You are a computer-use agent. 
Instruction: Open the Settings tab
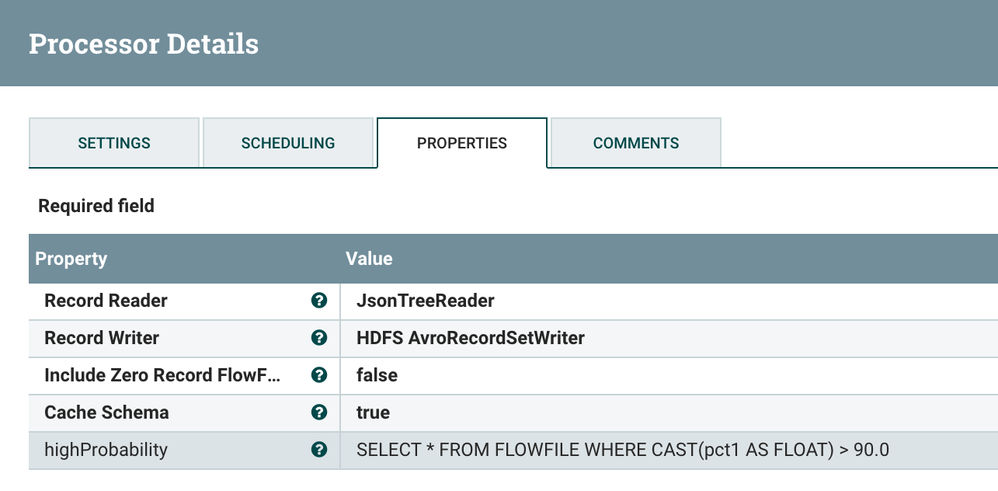coord(114,143)
